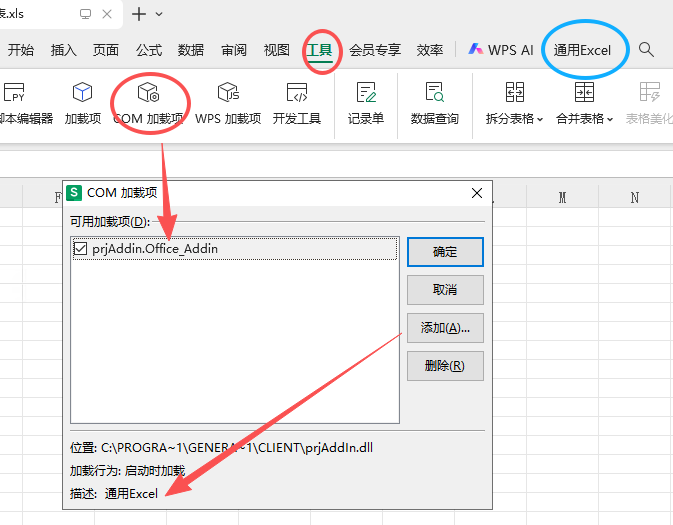Click the search magnifier icon
Viewport: 673px width, 525px height.
(x=647, y=49)
